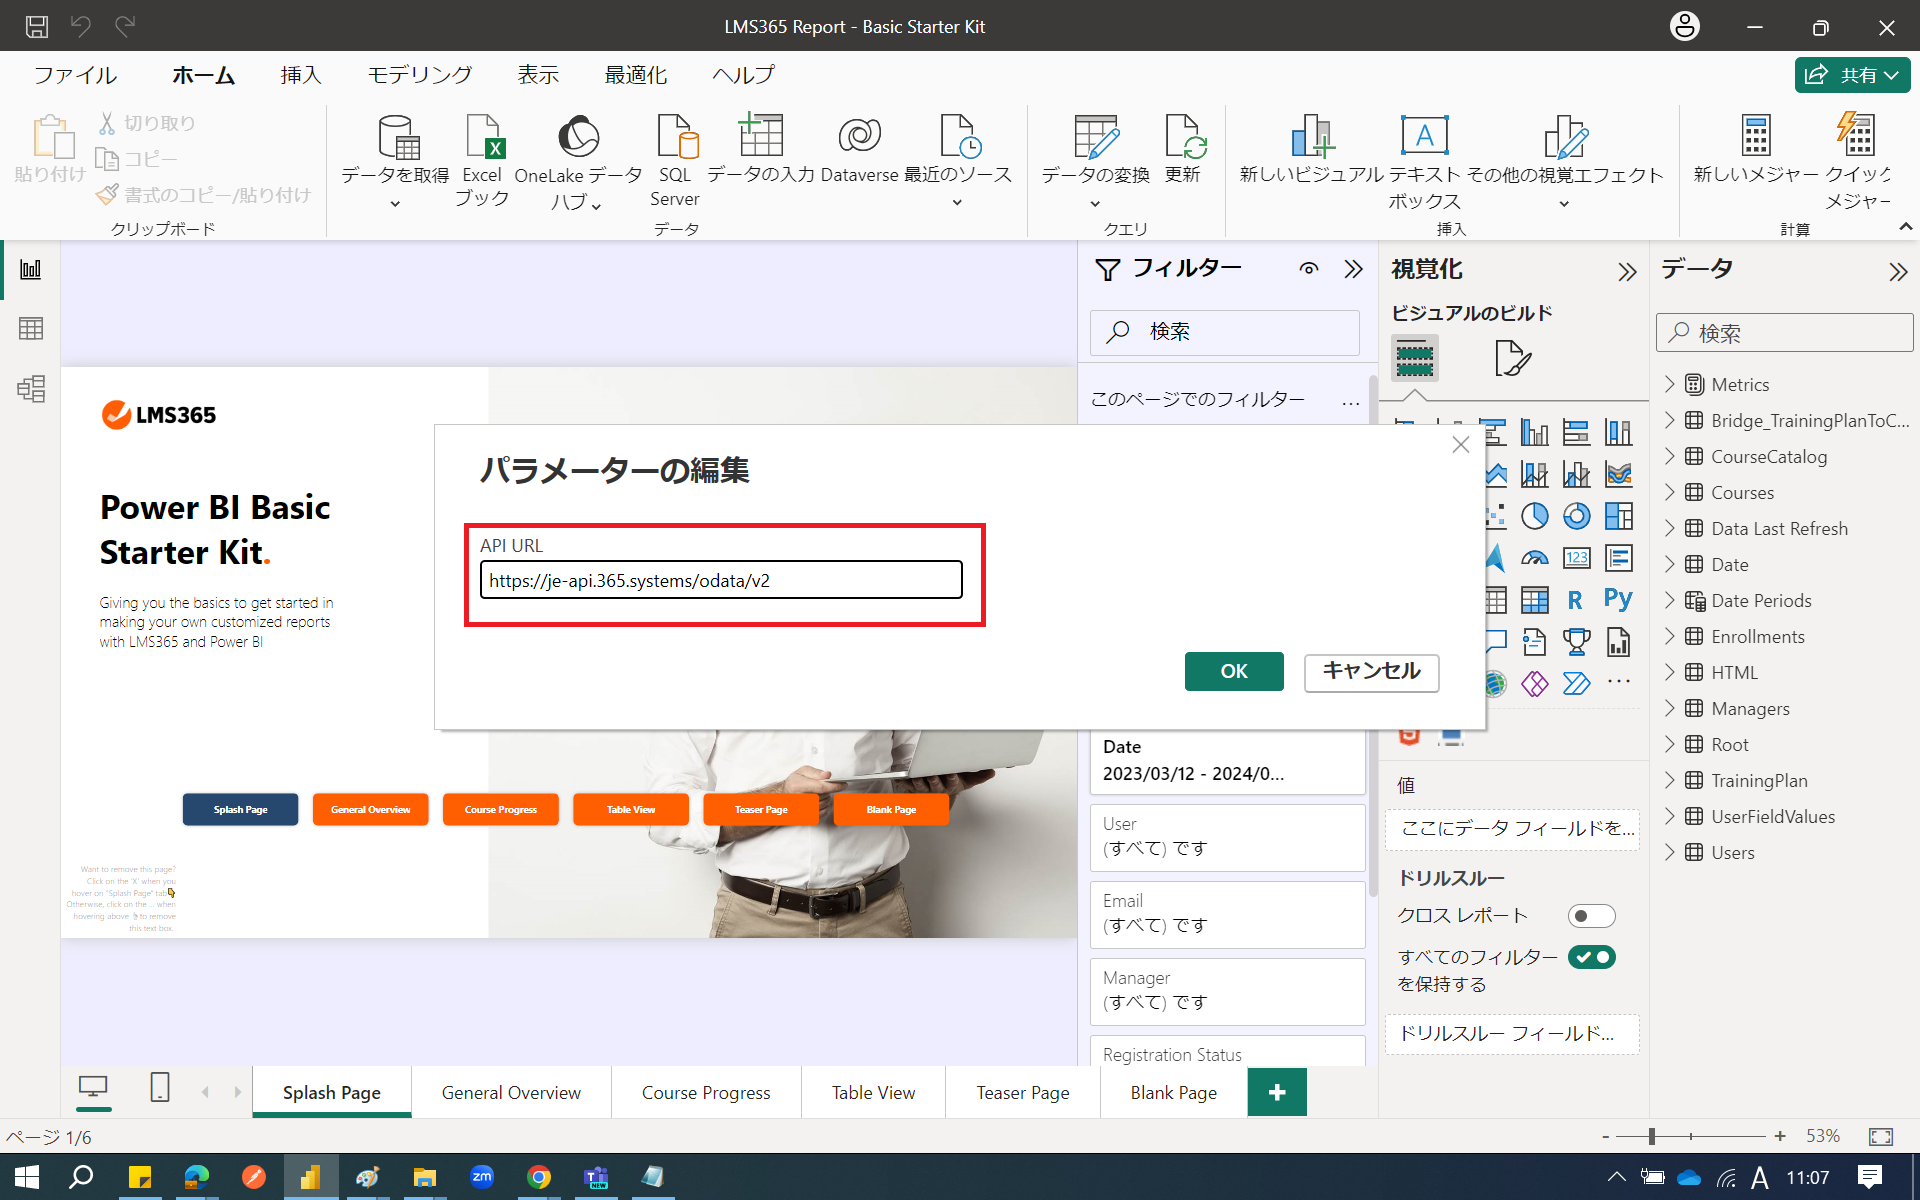1920x1200 pixels.
Task: Expand the Users table
Action: click(x=1669, y=852)
